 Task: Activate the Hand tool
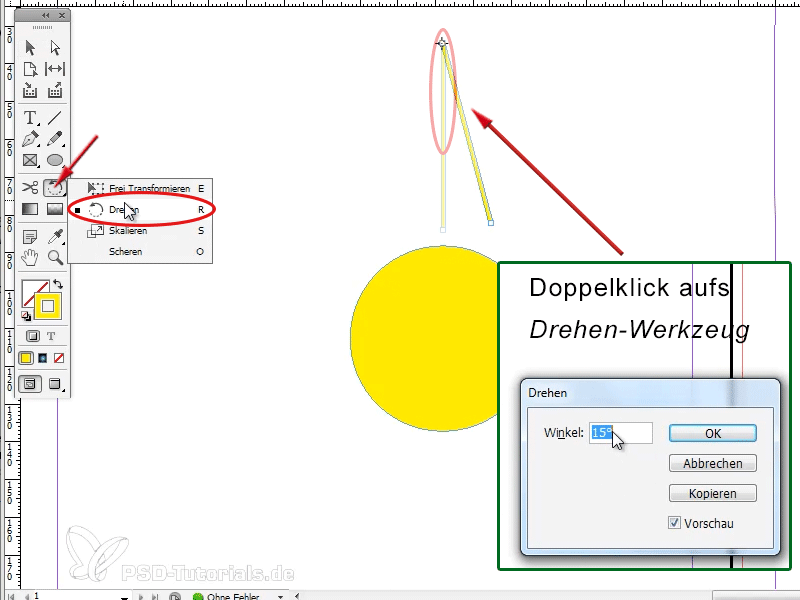point(30,258)
